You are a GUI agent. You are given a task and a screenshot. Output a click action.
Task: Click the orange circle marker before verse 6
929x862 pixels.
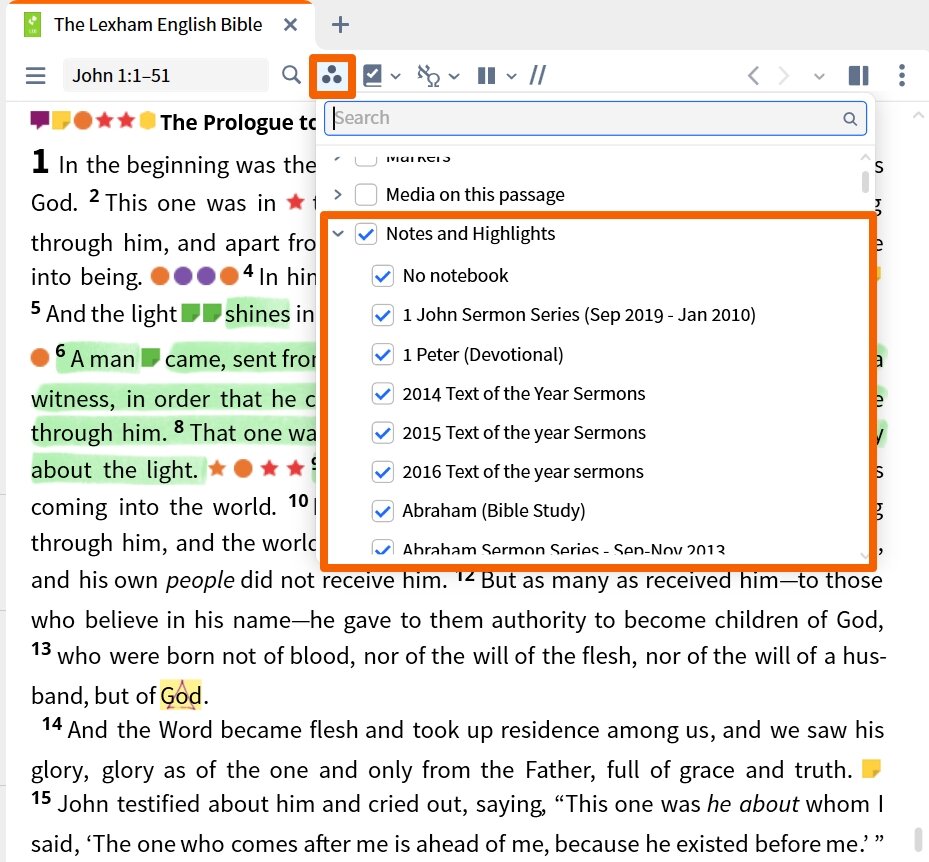click(x=40, y=358)
